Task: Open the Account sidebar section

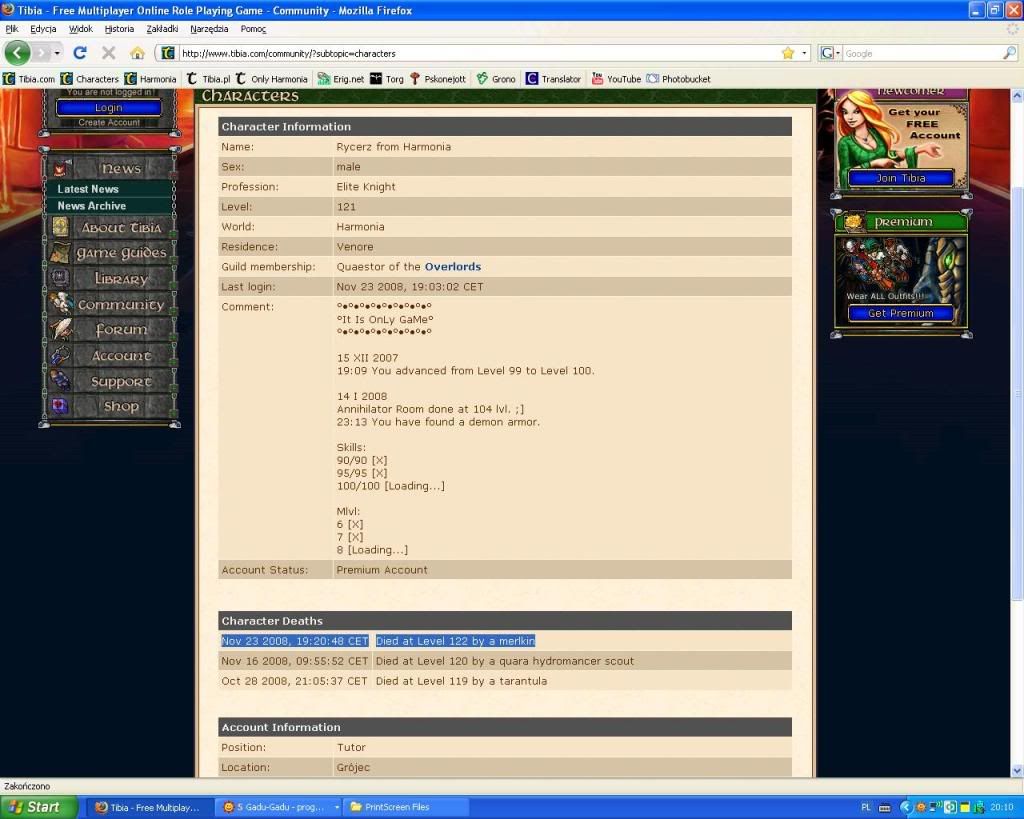Action: [x=109, y=355]
